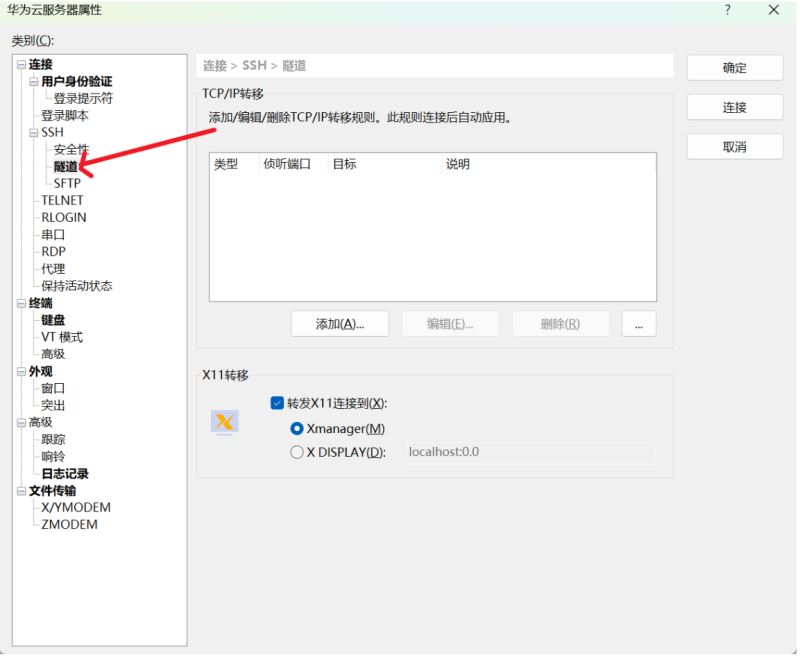Image resolution: width=800 pixels, height=659 pixels.
Task: Click the 说明 column header
Action: tap(458, 164)
